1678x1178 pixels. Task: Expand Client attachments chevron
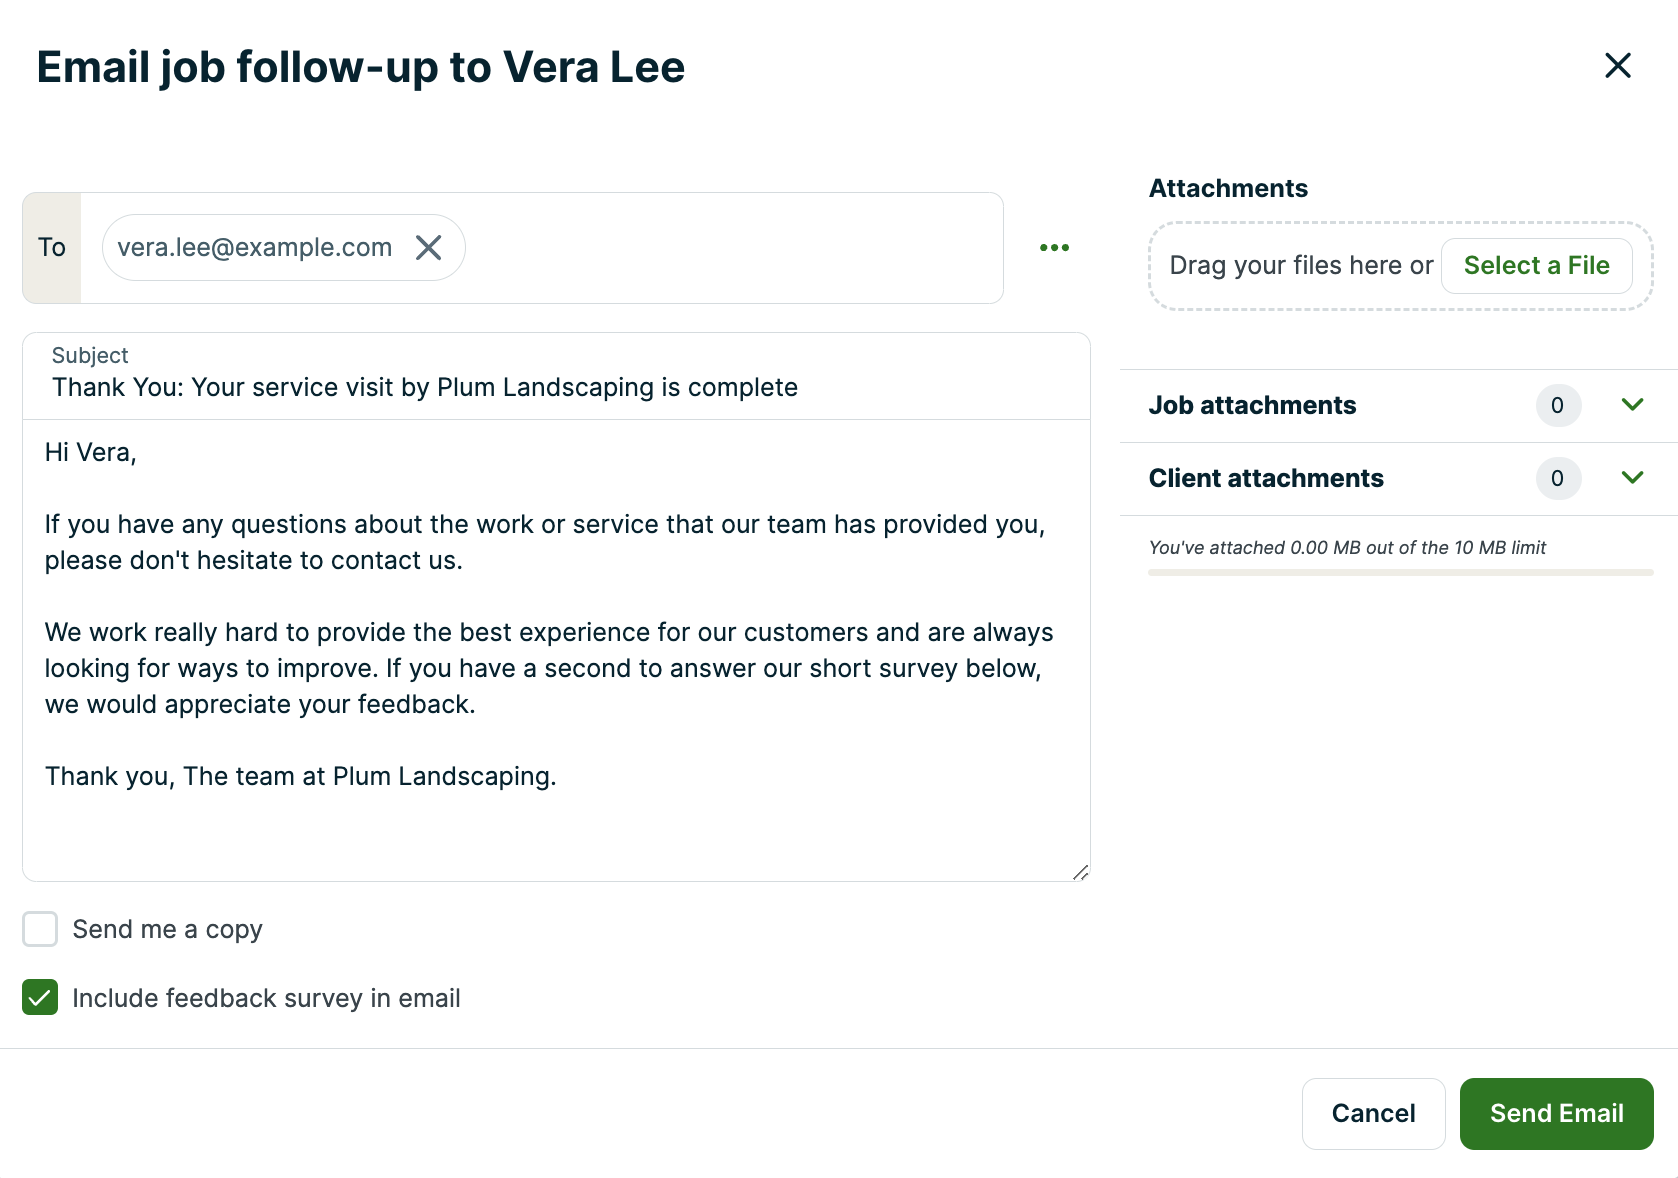coord(1632,478)
